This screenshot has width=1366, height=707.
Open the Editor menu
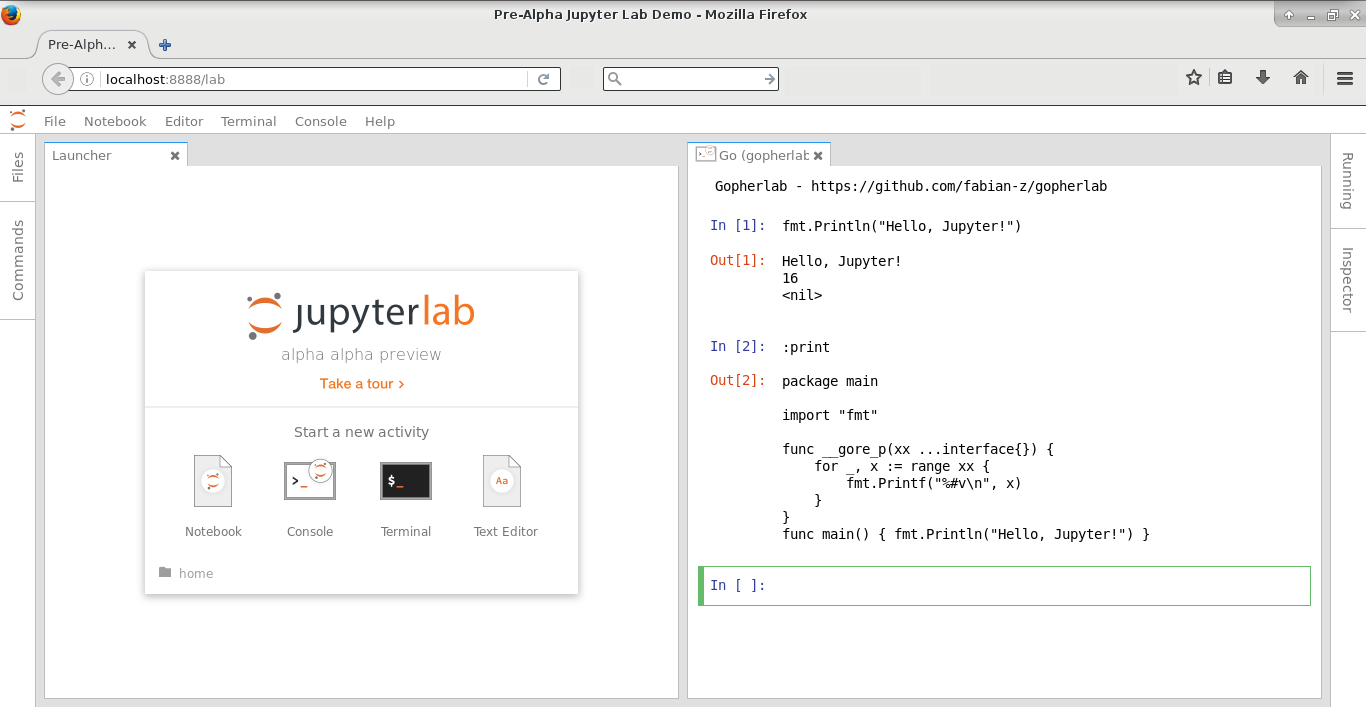[184, 121]
